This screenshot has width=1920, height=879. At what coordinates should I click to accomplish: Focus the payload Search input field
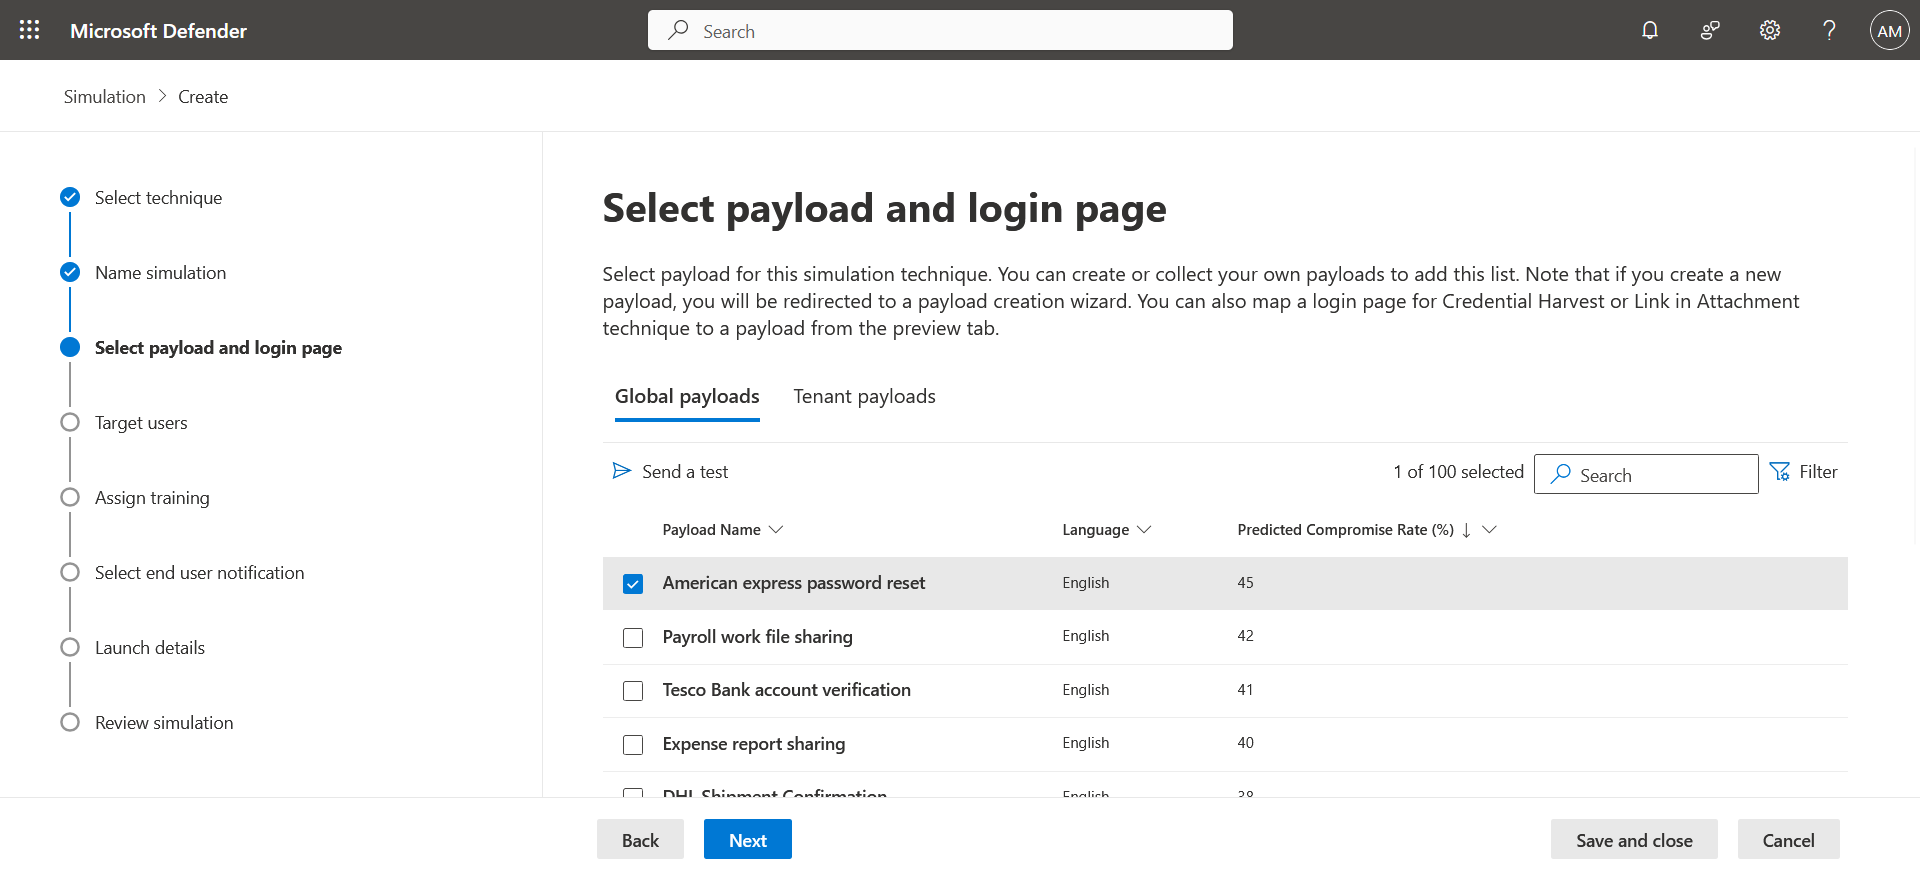pos(1646,474)
